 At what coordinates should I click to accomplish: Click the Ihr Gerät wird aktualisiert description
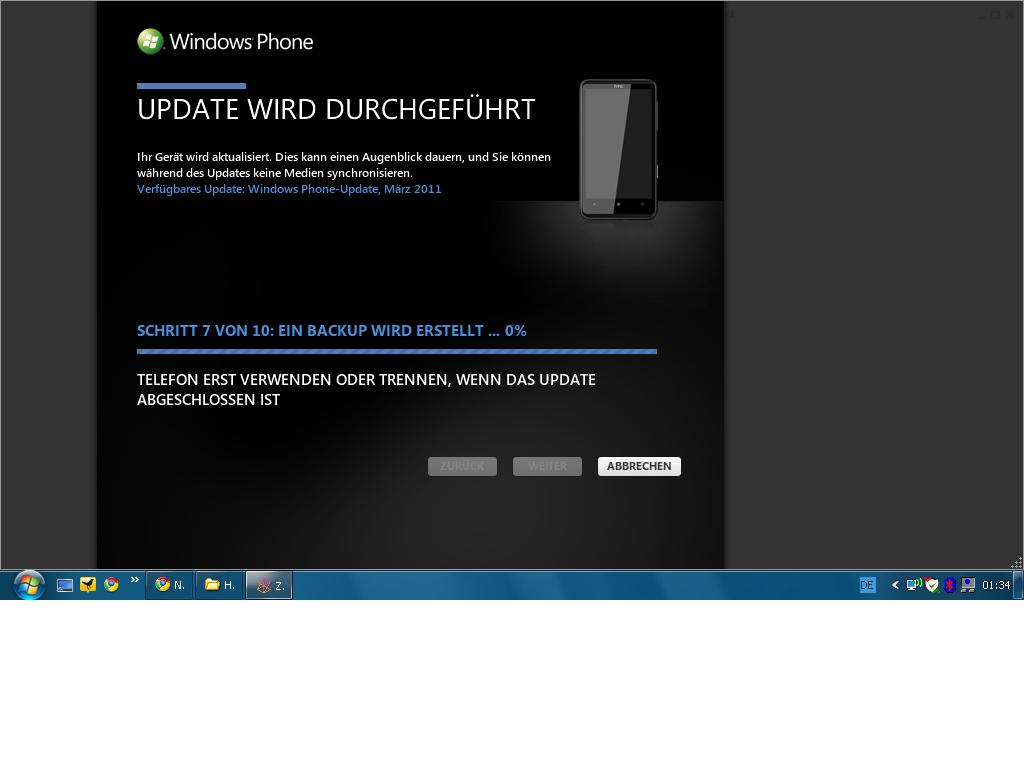pyautogui.click(x=344, y=165)
